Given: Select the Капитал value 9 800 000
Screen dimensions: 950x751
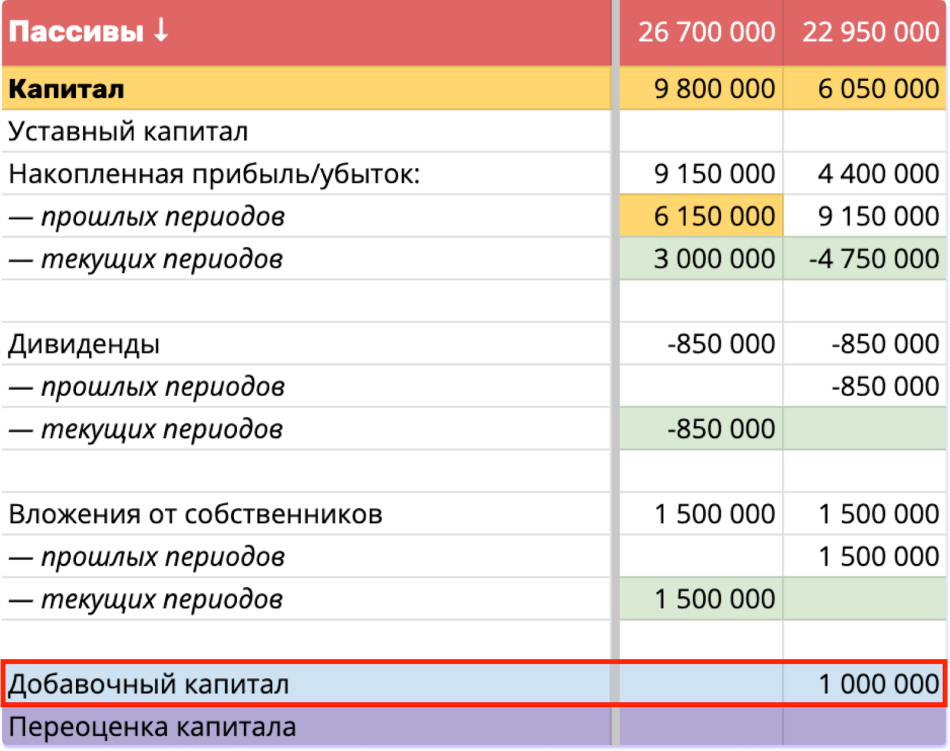Looking at the screenshot, I should tap(714, 89).
